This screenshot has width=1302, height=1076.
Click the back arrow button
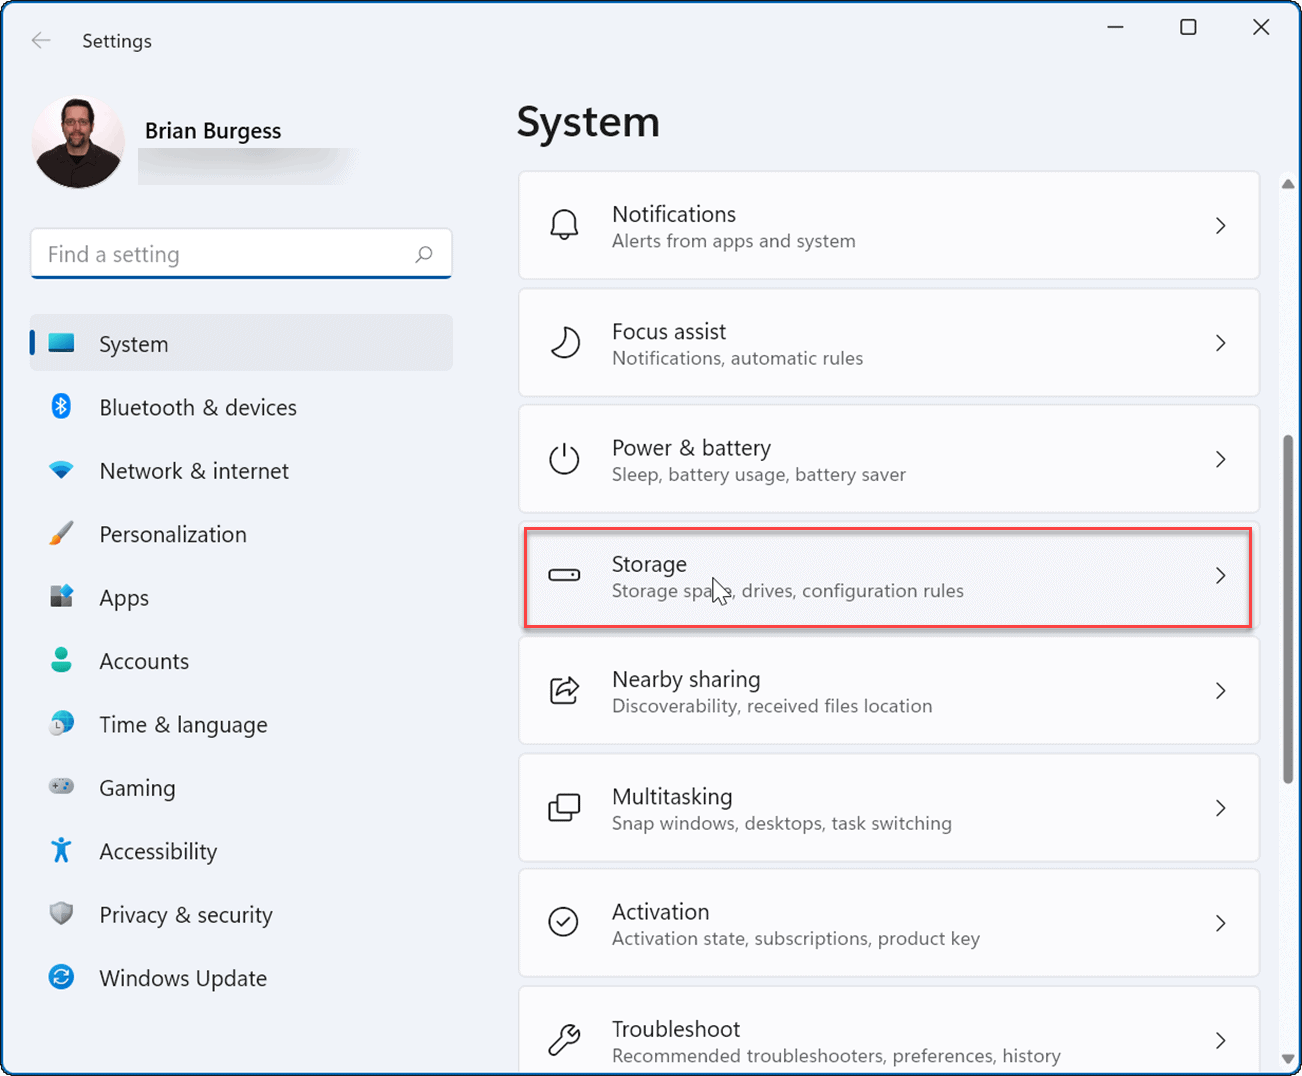pyautogui.click(x=40, y=40)
